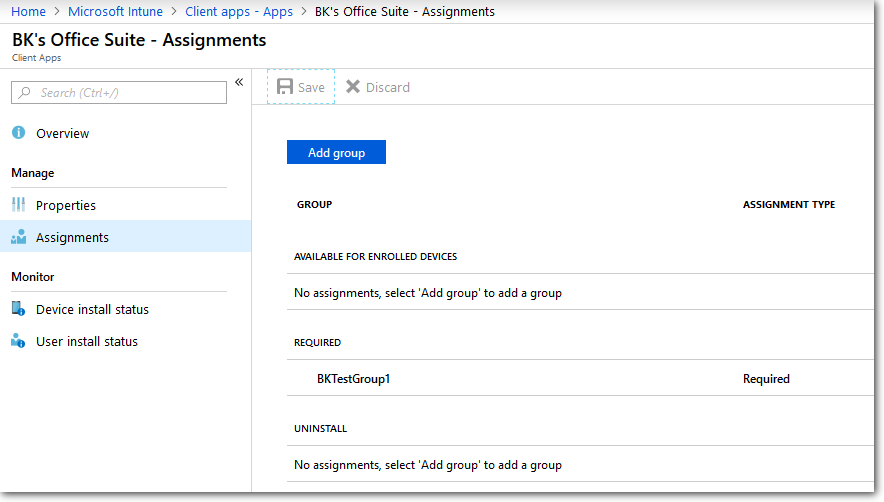
Task: Go to Home breadcrumb link
Action: (x=28, y=12)
